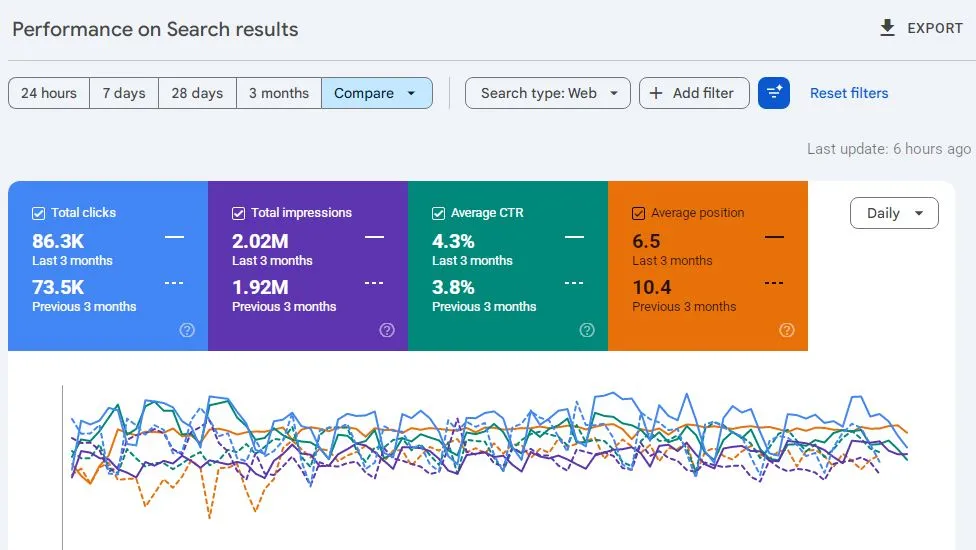Open help icon in Average CTR card
This screenshot has height=550, width=976.
pos(586,330)
